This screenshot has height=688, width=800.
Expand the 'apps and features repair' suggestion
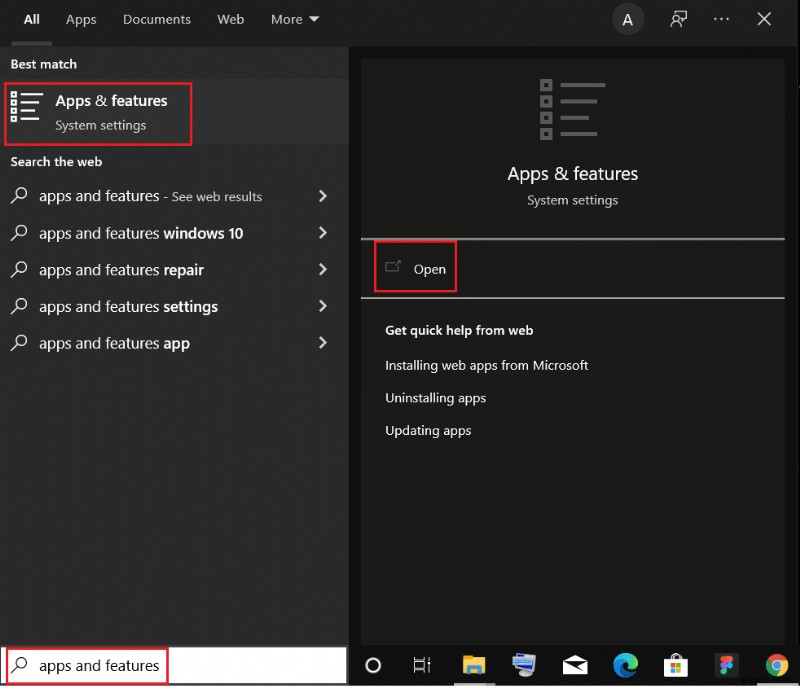pyautogui.click(x=322, y=270)
